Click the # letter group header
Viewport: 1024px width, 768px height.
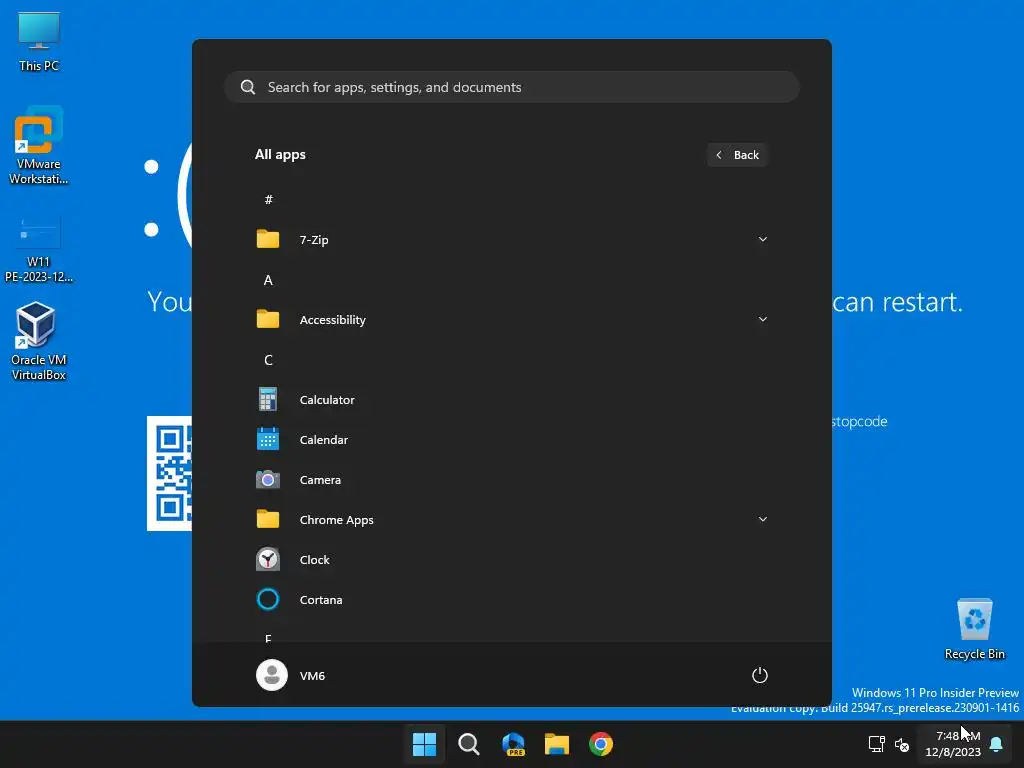pos(268,199)
